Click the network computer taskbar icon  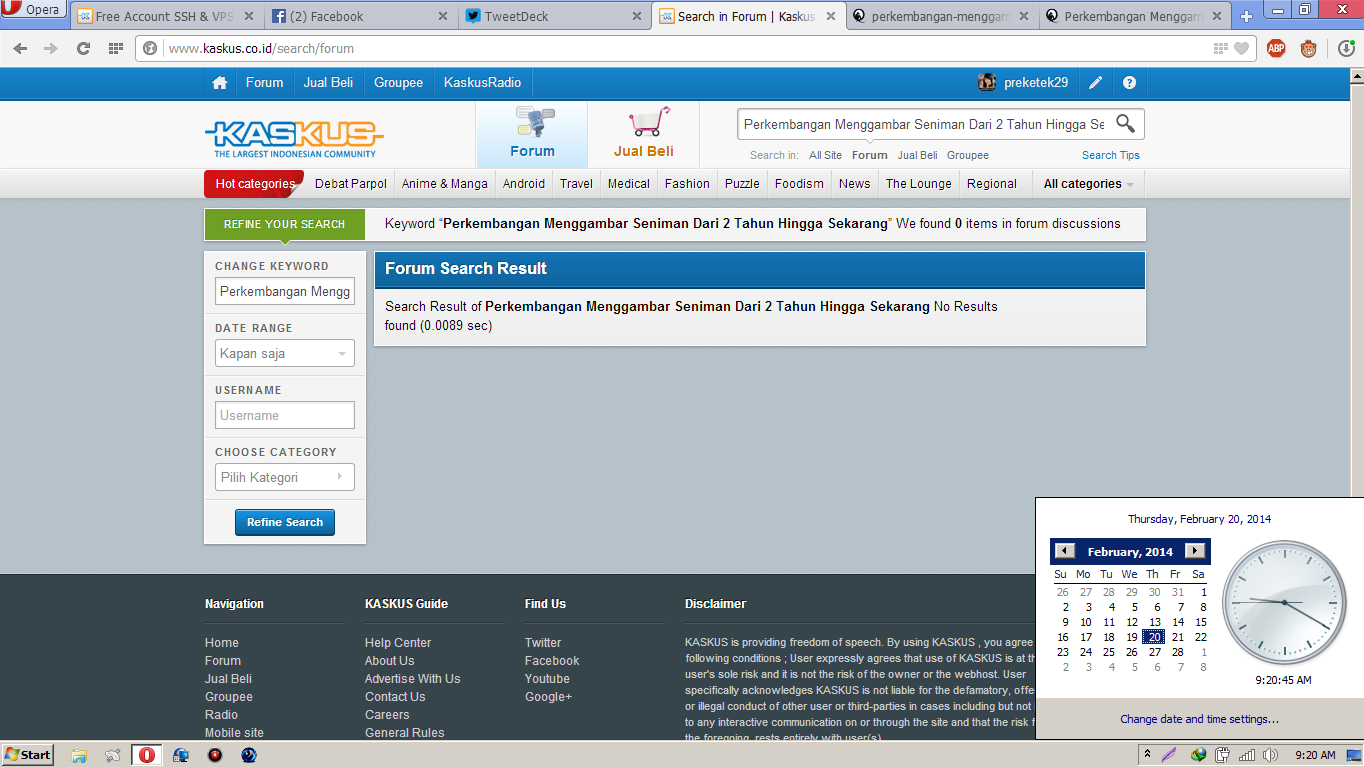coord(181,755)
